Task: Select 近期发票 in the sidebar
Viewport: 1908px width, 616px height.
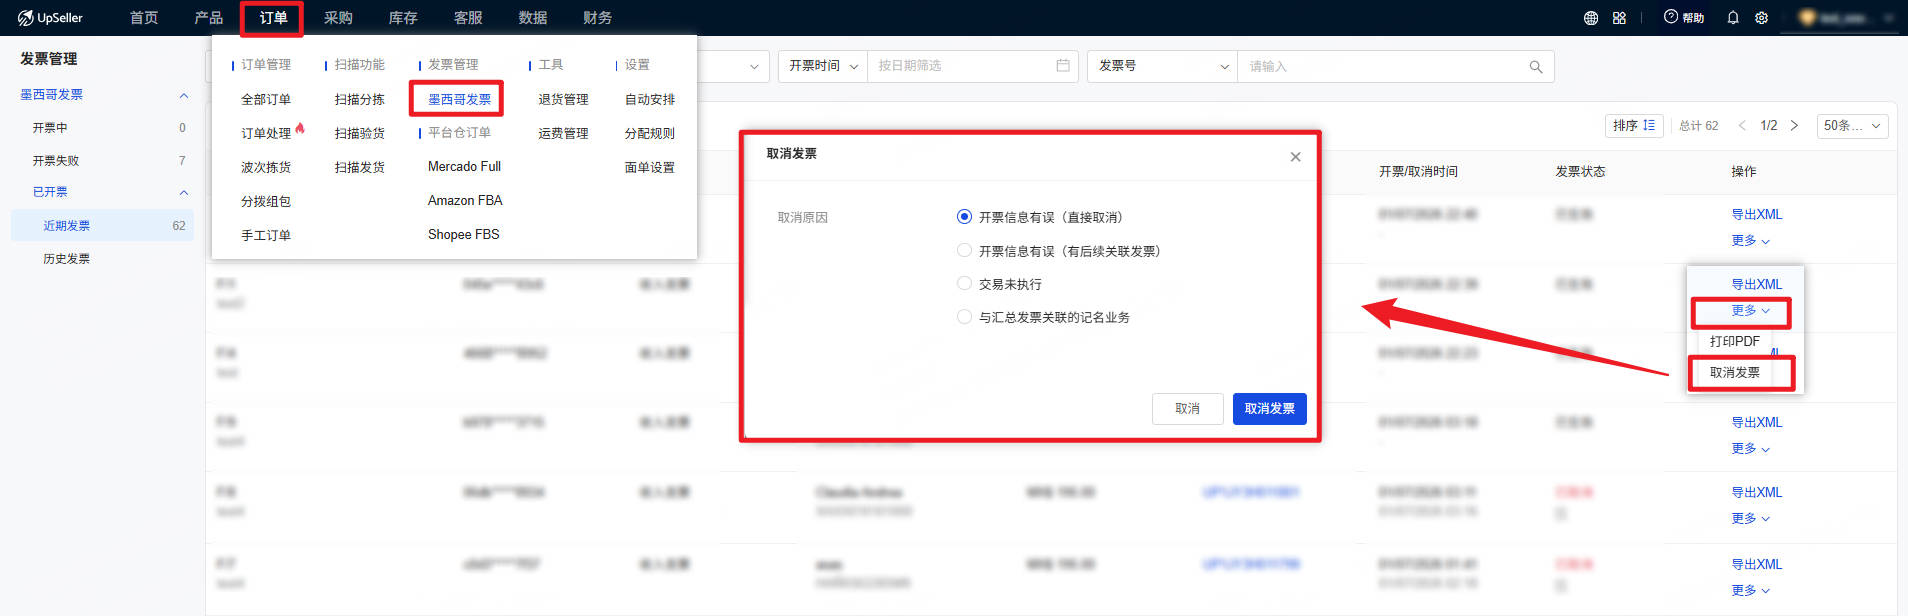Action: click(103, 225)
